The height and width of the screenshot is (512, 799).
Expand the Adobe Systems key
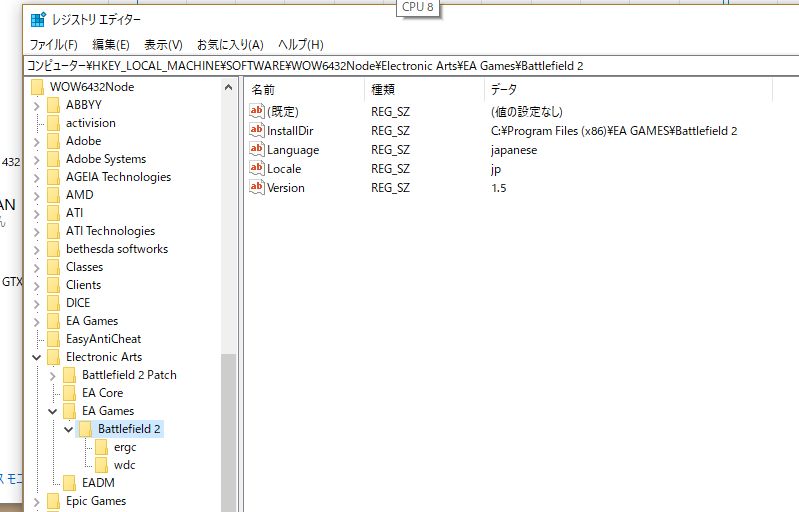pyautogui.click(x=36, y=159)
